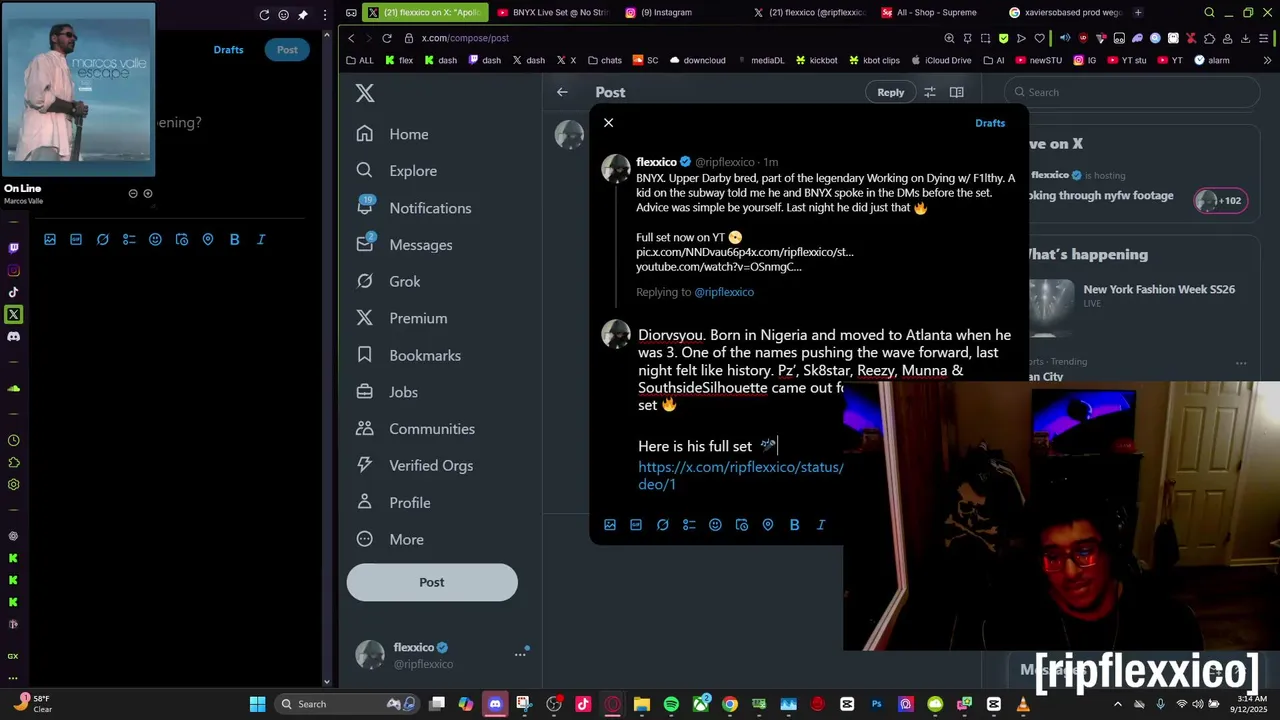This screenshot has width=1280, height=720.
Task: Open a new browser tab
Action: [x=1138, y=13]
